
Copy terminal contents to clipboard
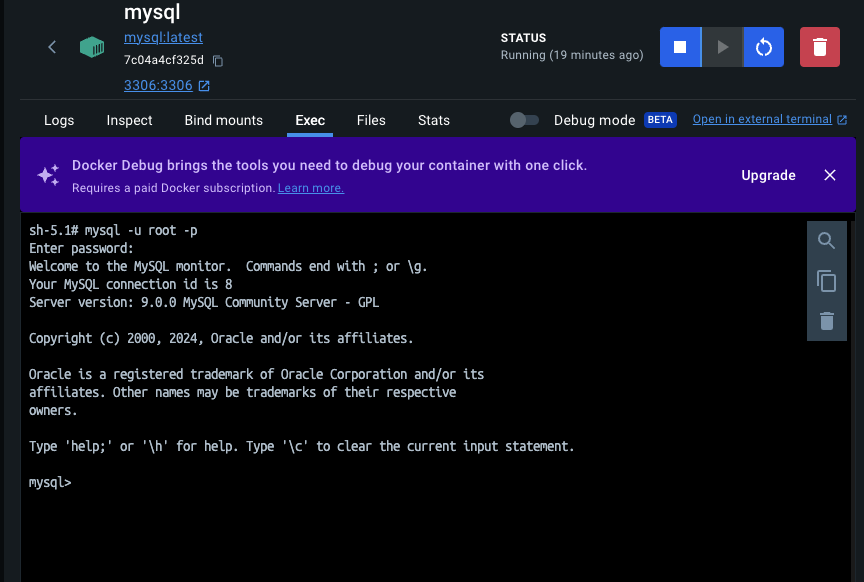point(826,281)
